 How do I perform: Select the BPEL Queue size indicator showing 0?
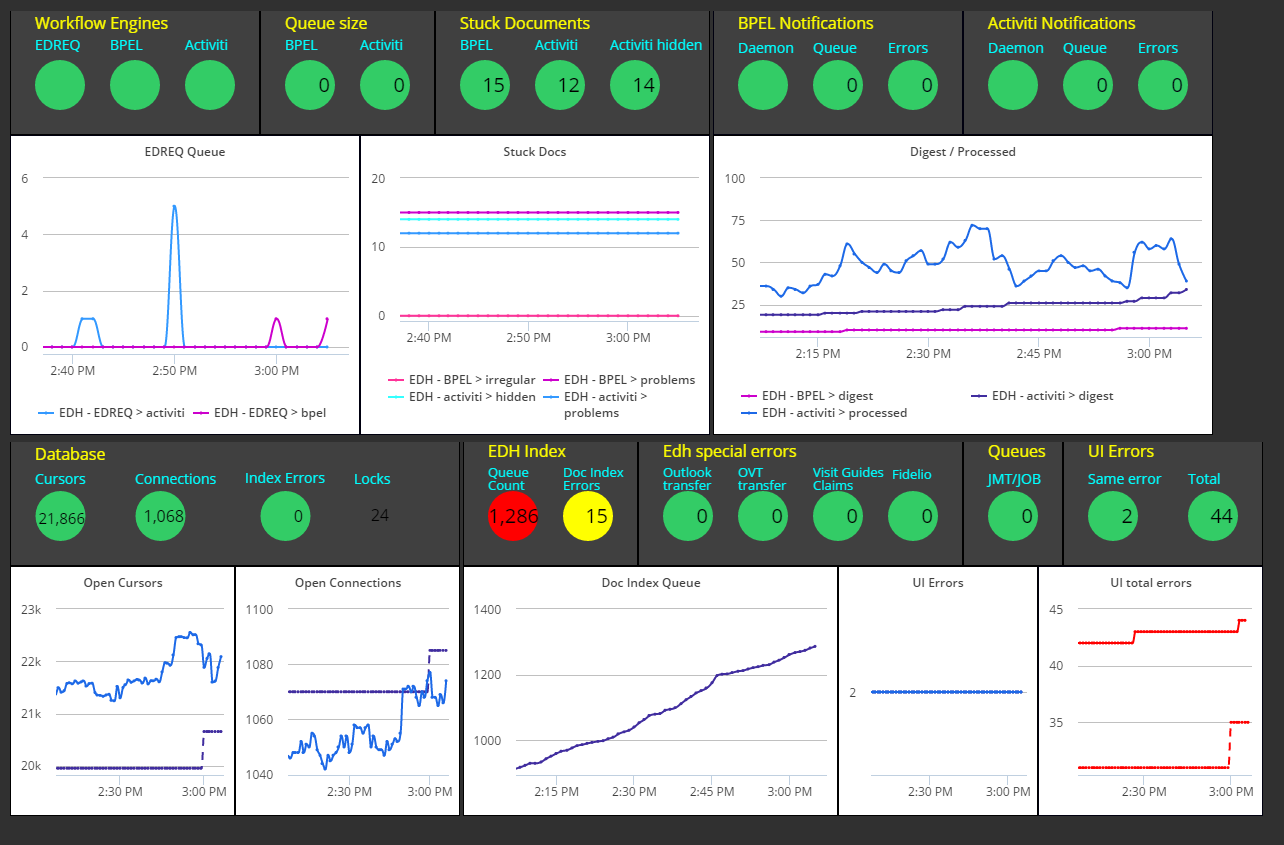[310, 85]
